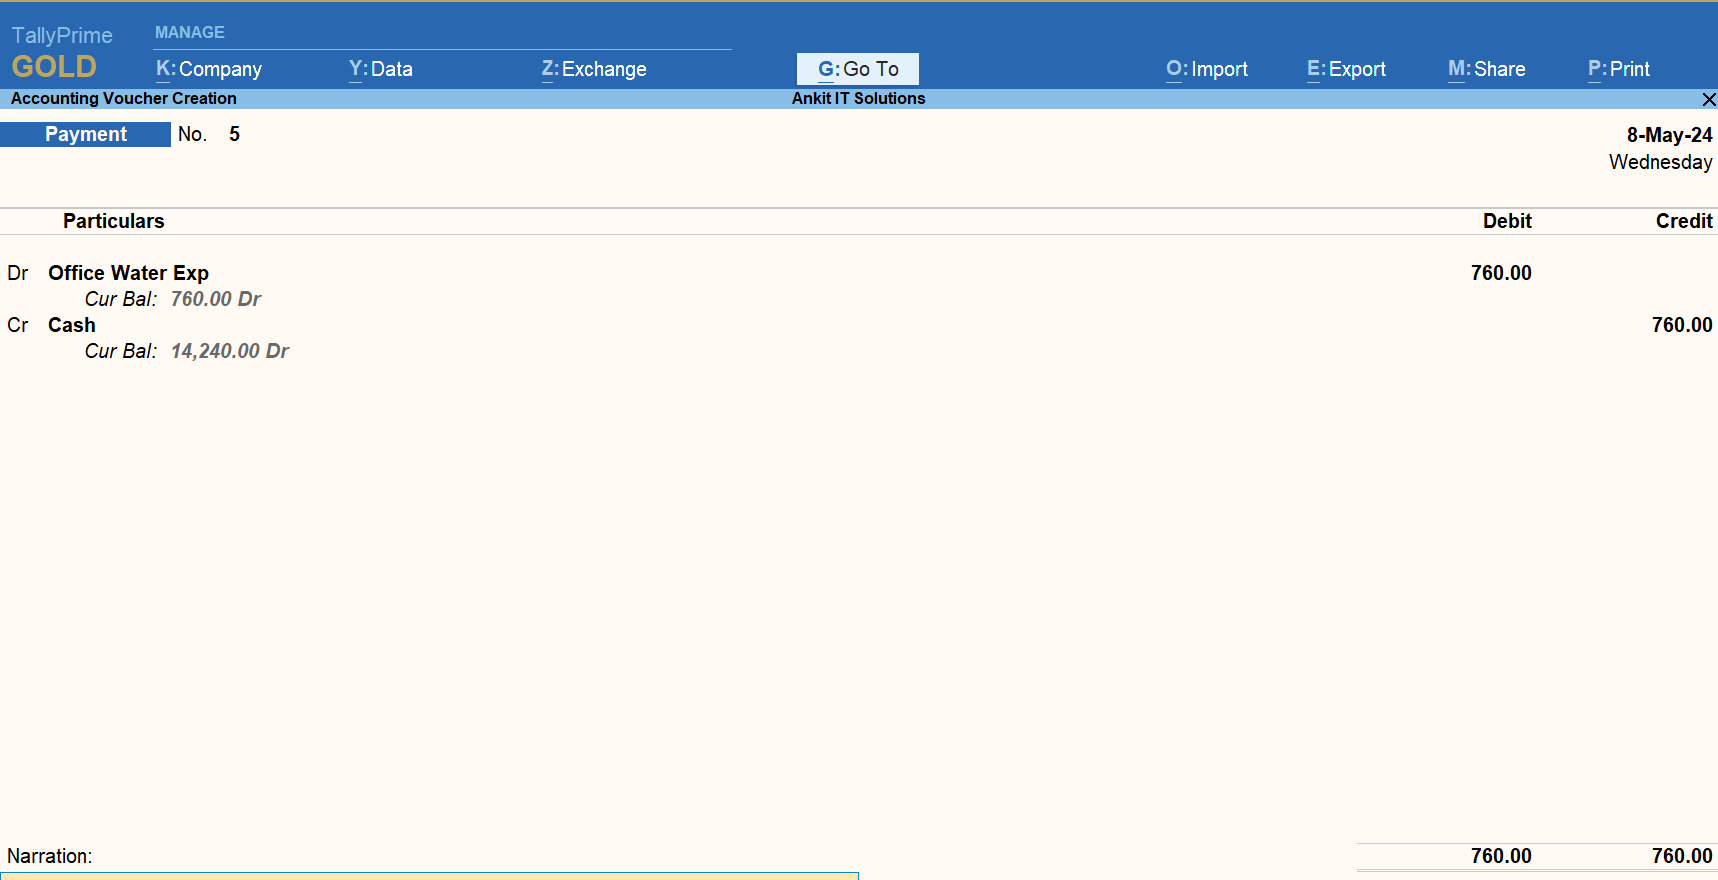Screen dimensions: 1718x880
Task: Select the Office Water Exp ledger entry
Action: [x=128, y=273]
